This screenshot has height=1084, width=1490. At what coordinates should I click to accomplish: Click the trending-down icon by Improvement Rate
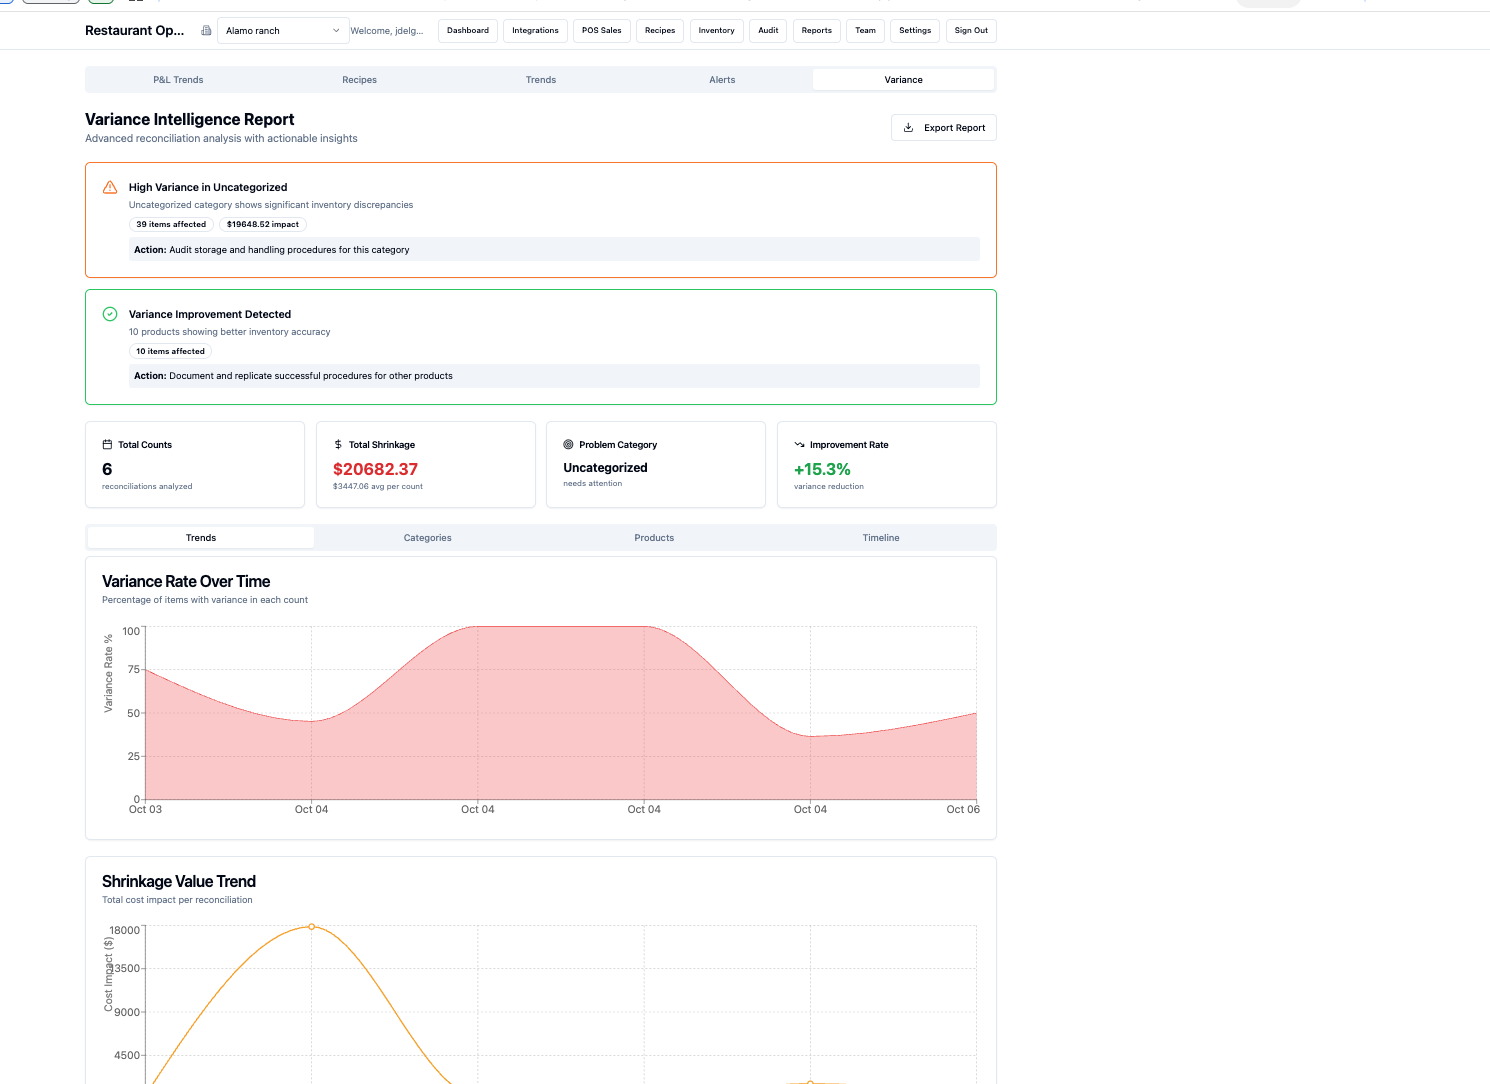[799, 445]
